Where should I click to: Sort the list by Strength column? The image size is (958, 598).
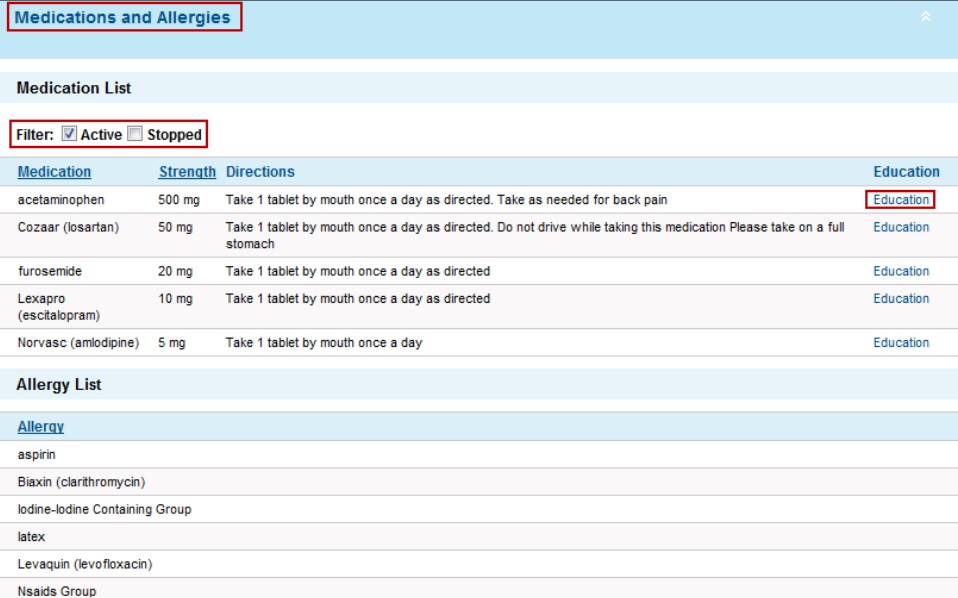coord(187,171)
